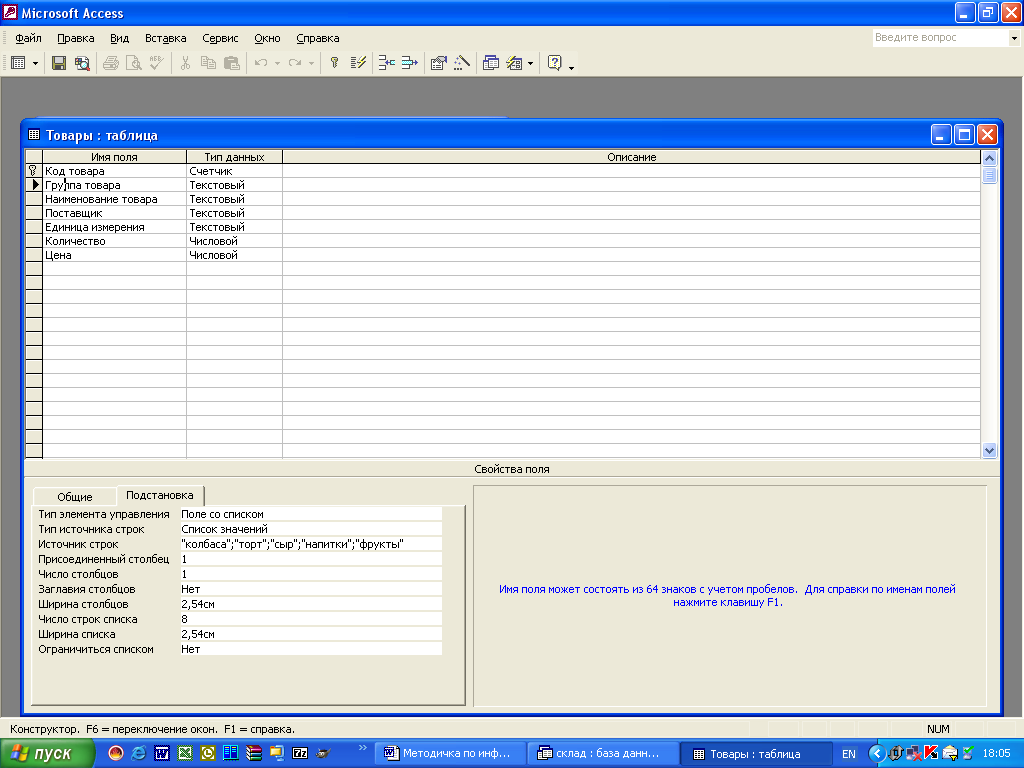This screenshot has width=1024, height=768.
Task: Click the Insert Rows toolbar icon
Action: click(x=387, y=63)
